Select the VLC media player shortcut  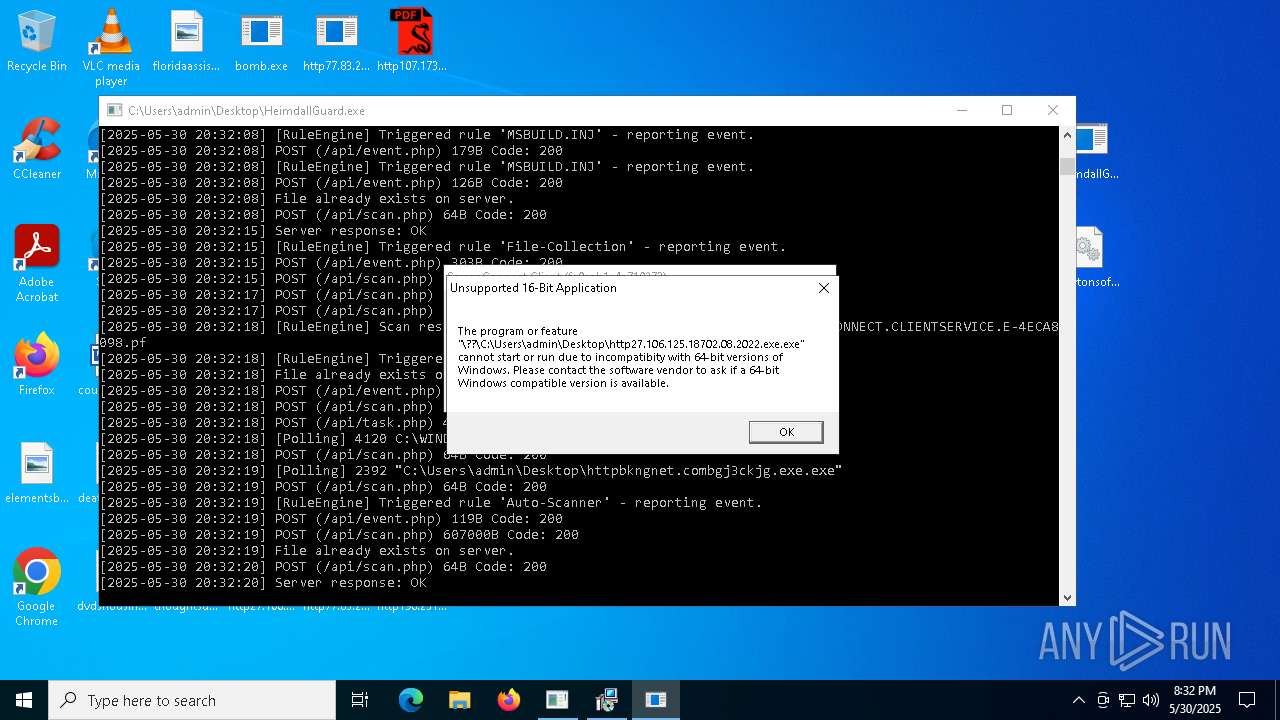(111, 48)
